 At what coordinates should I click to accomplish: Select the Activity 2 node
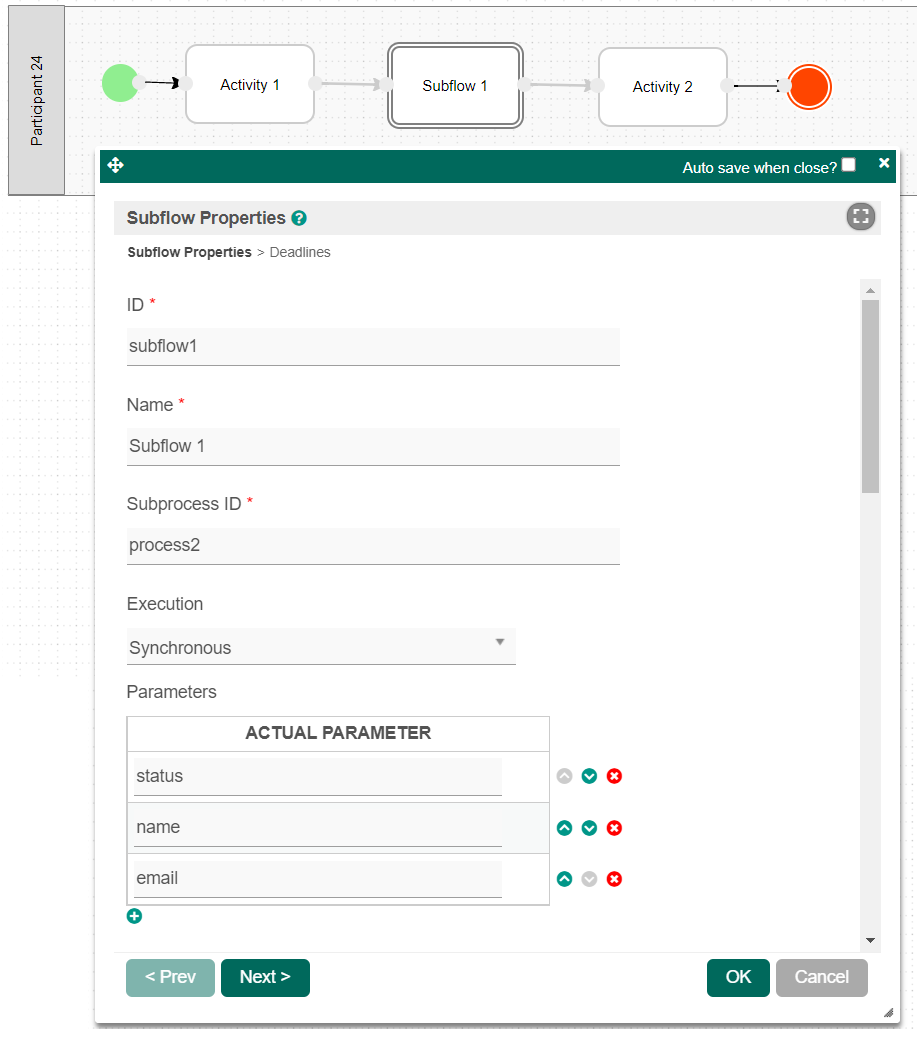[x=662, y=87]
